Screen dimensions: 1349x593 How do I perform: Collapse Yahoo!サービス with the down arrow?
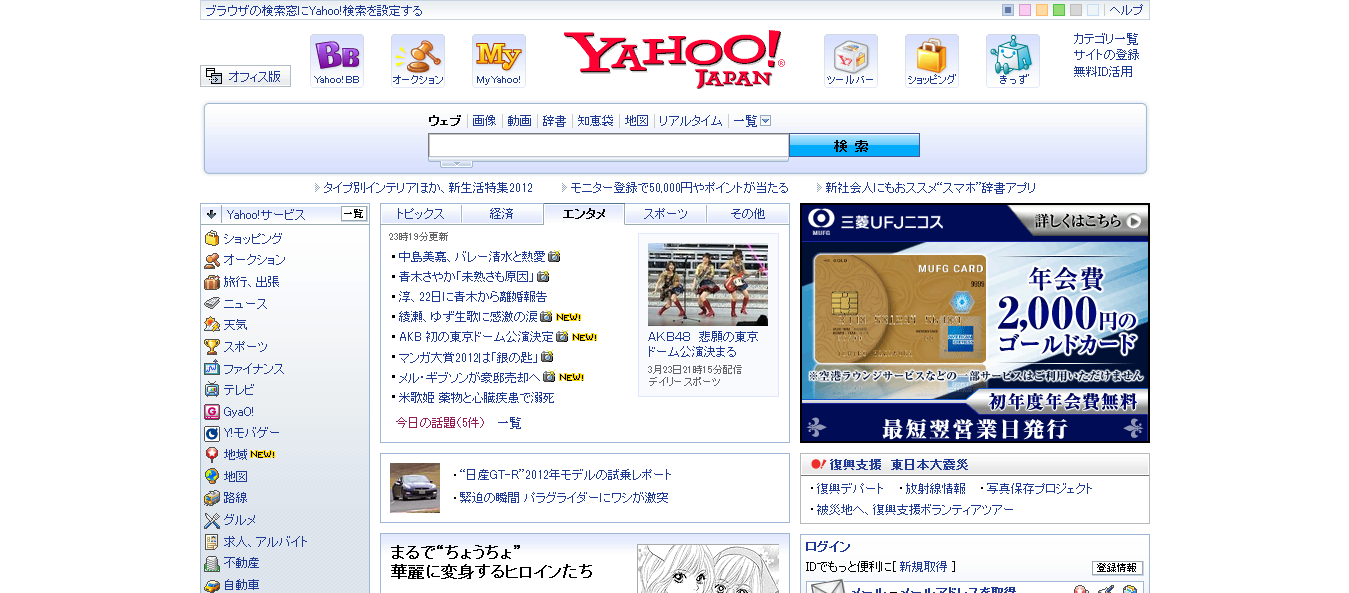point(212,214)
